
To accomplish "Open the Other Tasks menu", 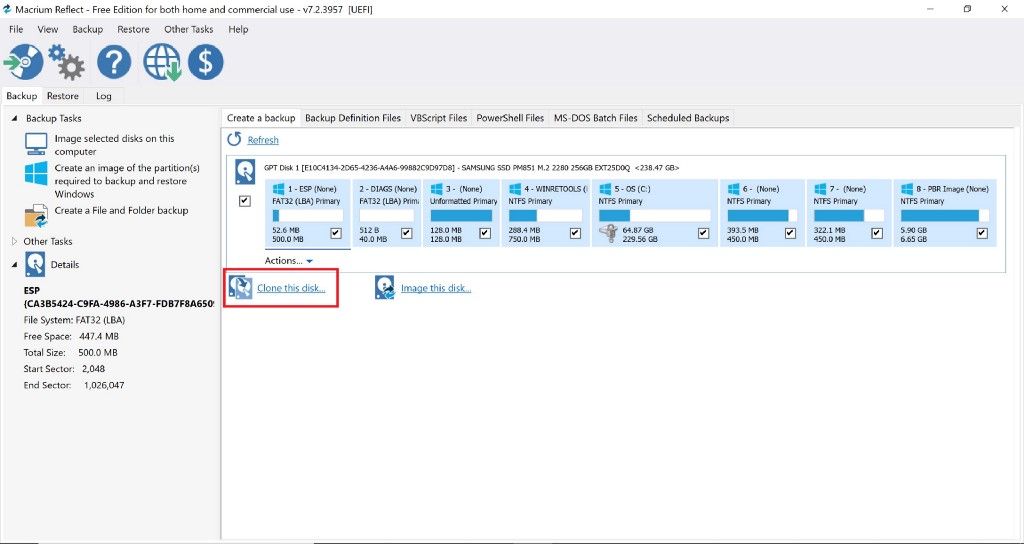I will [189, 29].
